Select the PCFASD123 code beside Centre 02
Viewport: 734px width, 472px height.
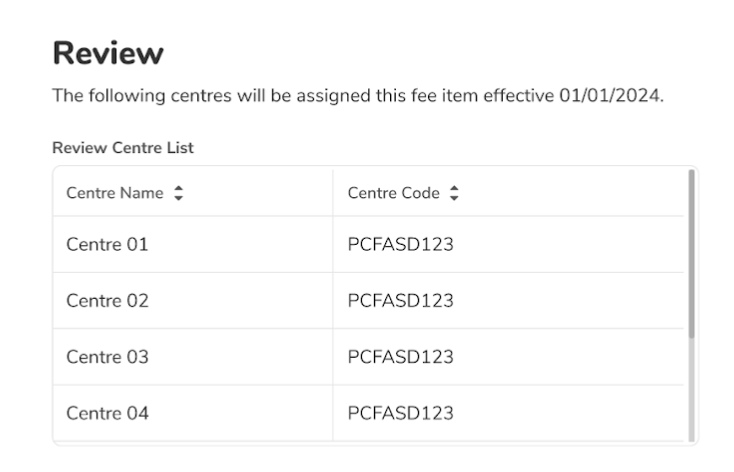400,300
